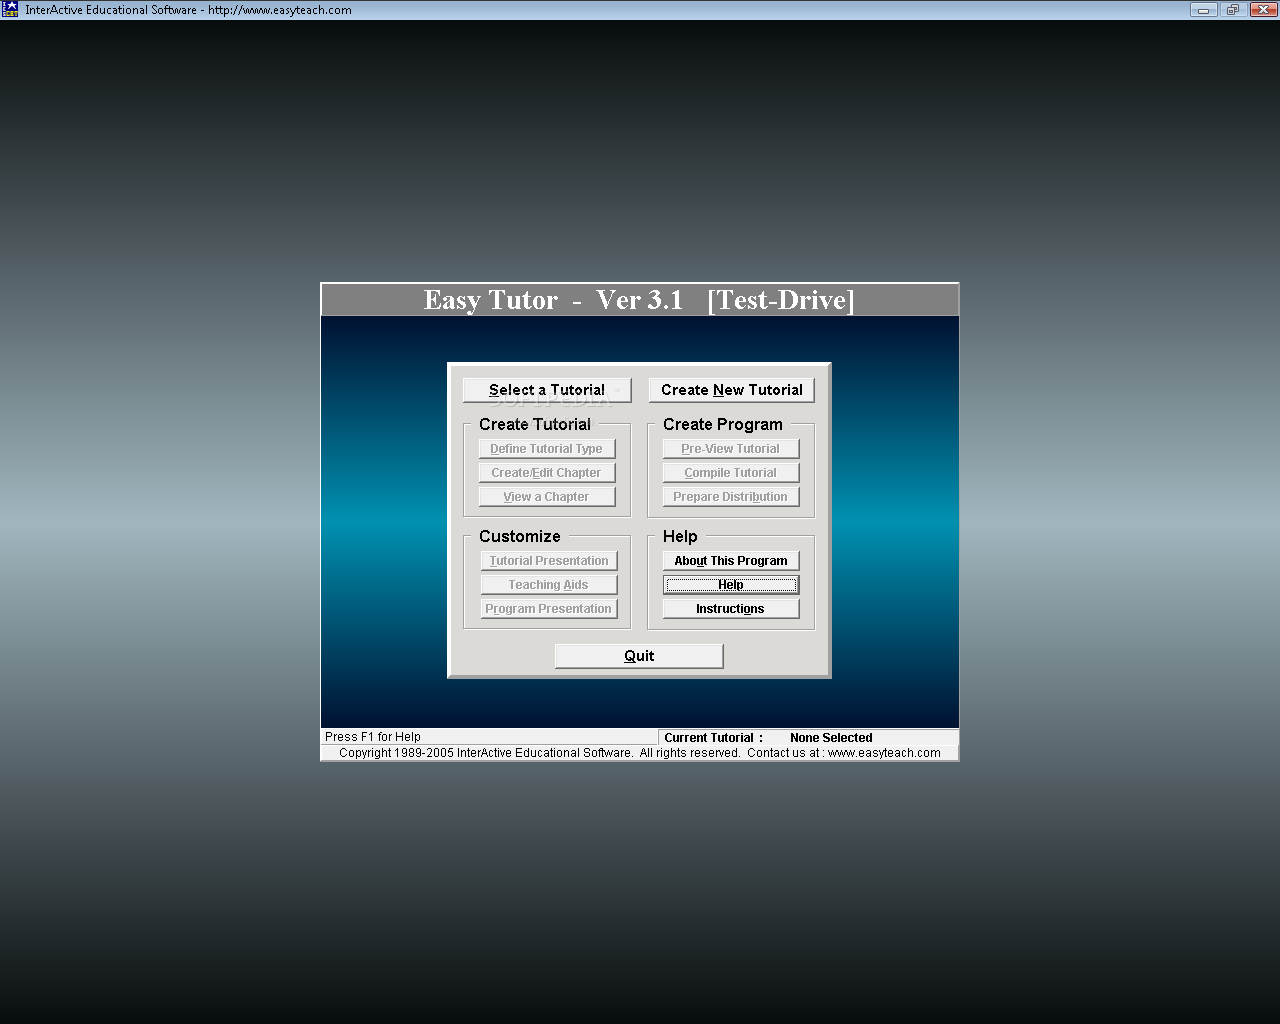This screenshot has height=1024, width=1280.
Task: Click Pre-View Tutorial button
Action: coord(731,449)
